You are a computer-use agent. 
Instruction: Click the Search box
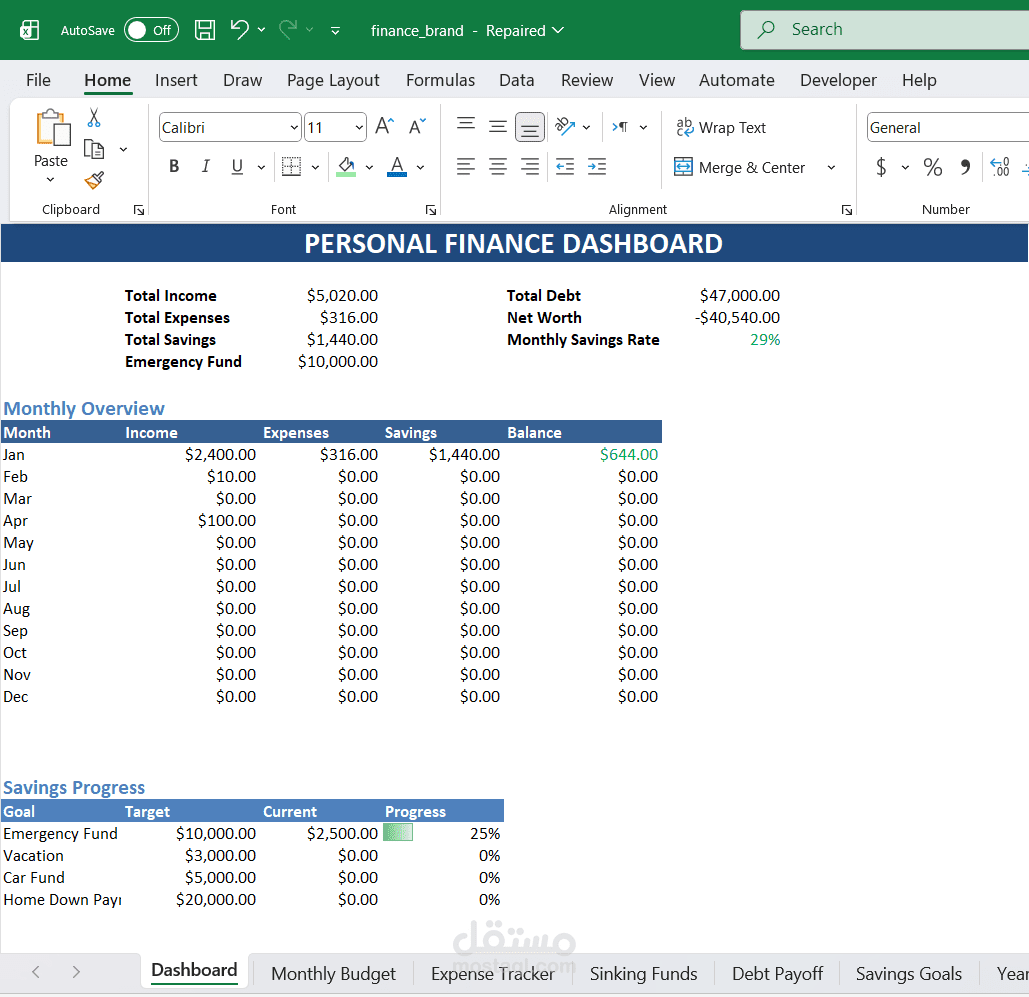885,30
